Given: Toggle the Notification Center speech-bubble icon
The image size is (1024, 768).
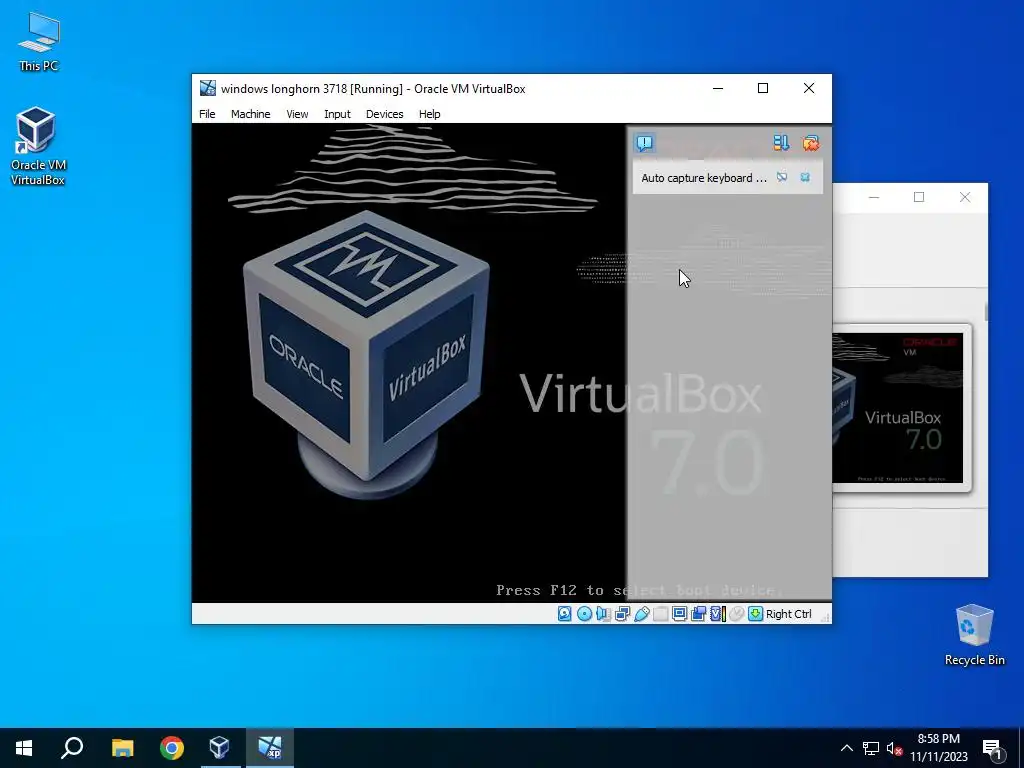Looking at the screenshot, I should click(x=645, y=142).
